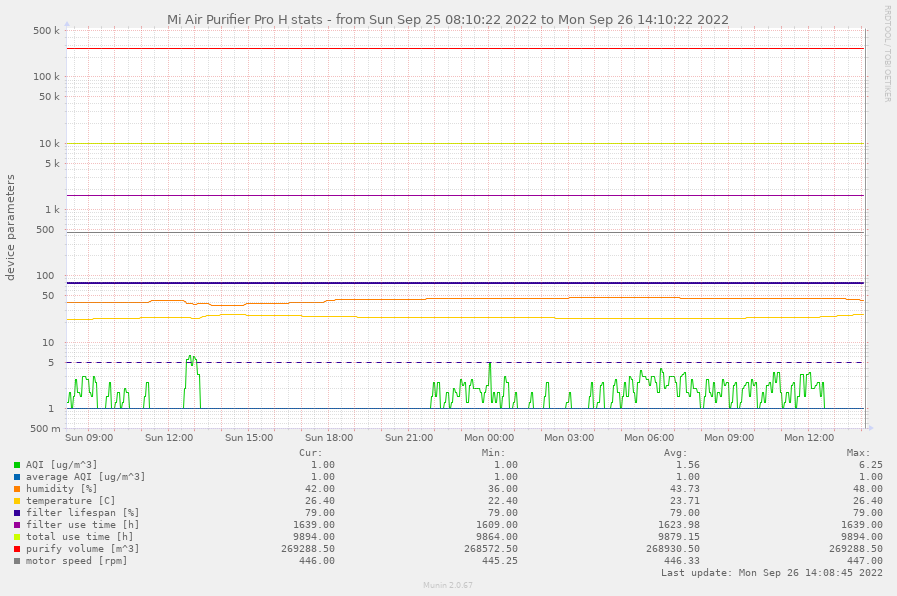Click the '100 k' y-axis label
The height and width of the screenshot is (596, 897).
coord(46,77)
